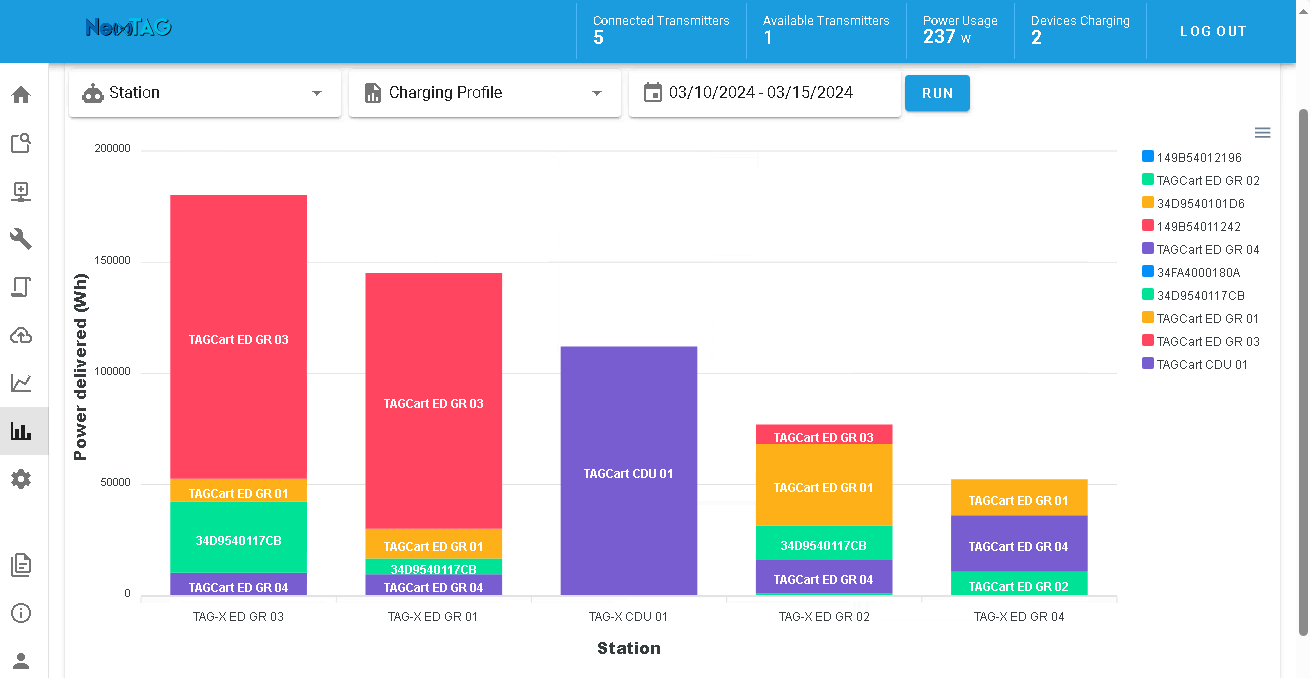Open the Station dropdown
1310x678 pixels.
205,93
